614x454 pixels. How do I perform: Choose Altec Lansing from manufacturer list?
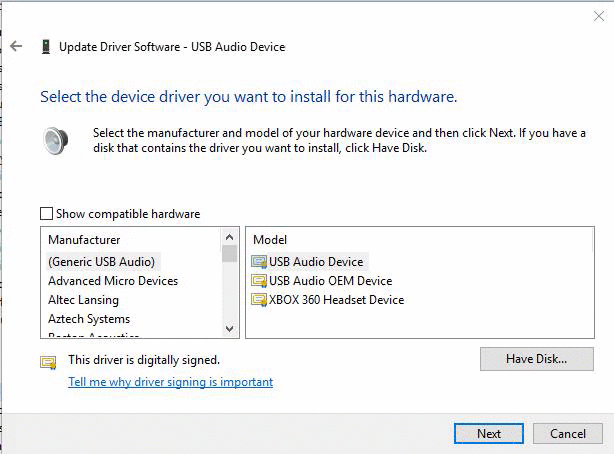83,300
